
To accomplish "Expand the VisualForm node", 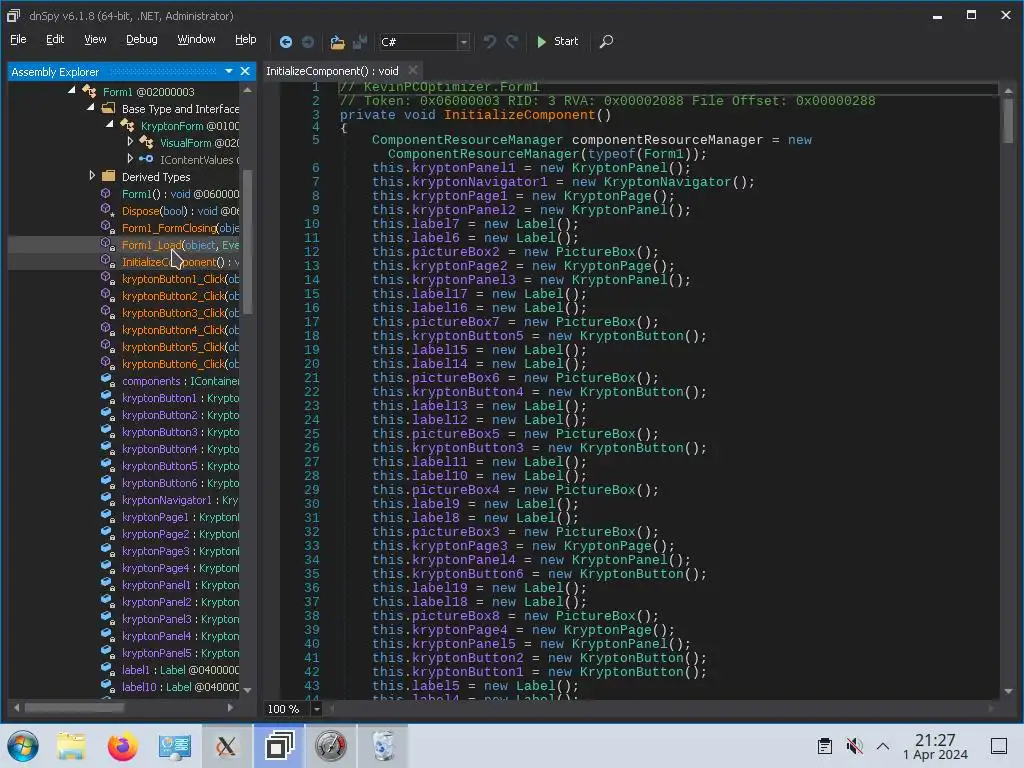I will point(130,141).
